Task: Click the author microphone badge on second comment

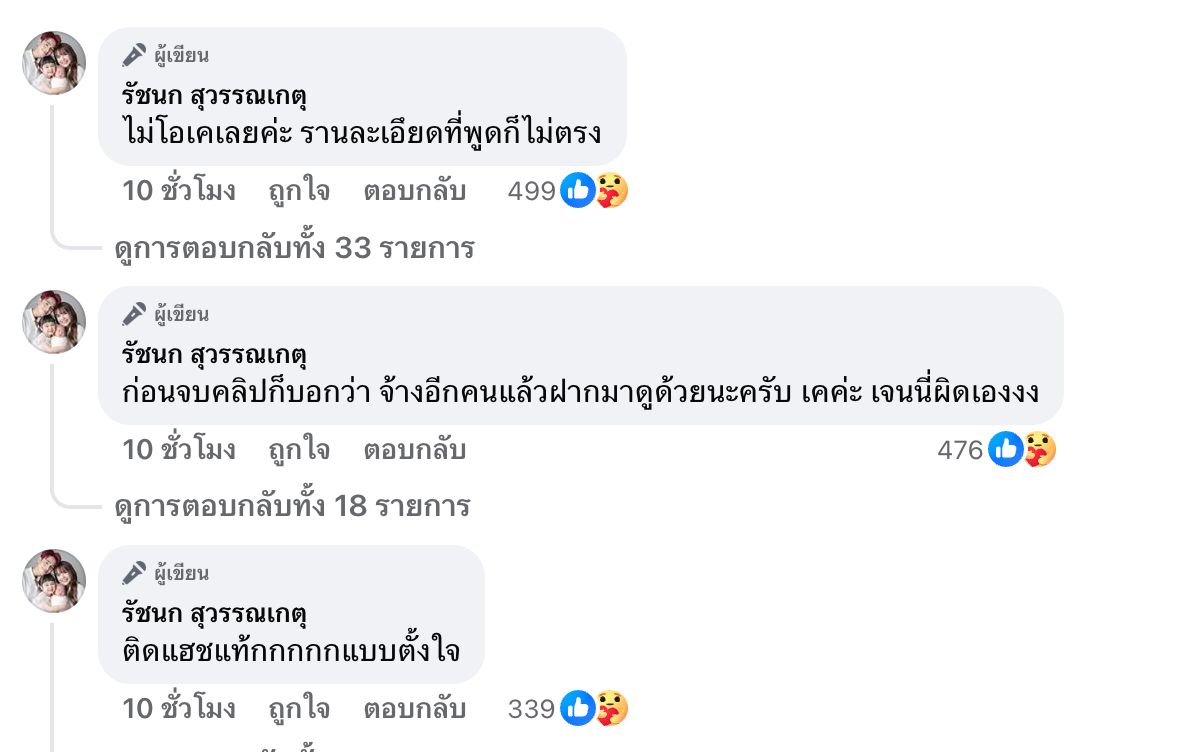Action: point(135,314)
